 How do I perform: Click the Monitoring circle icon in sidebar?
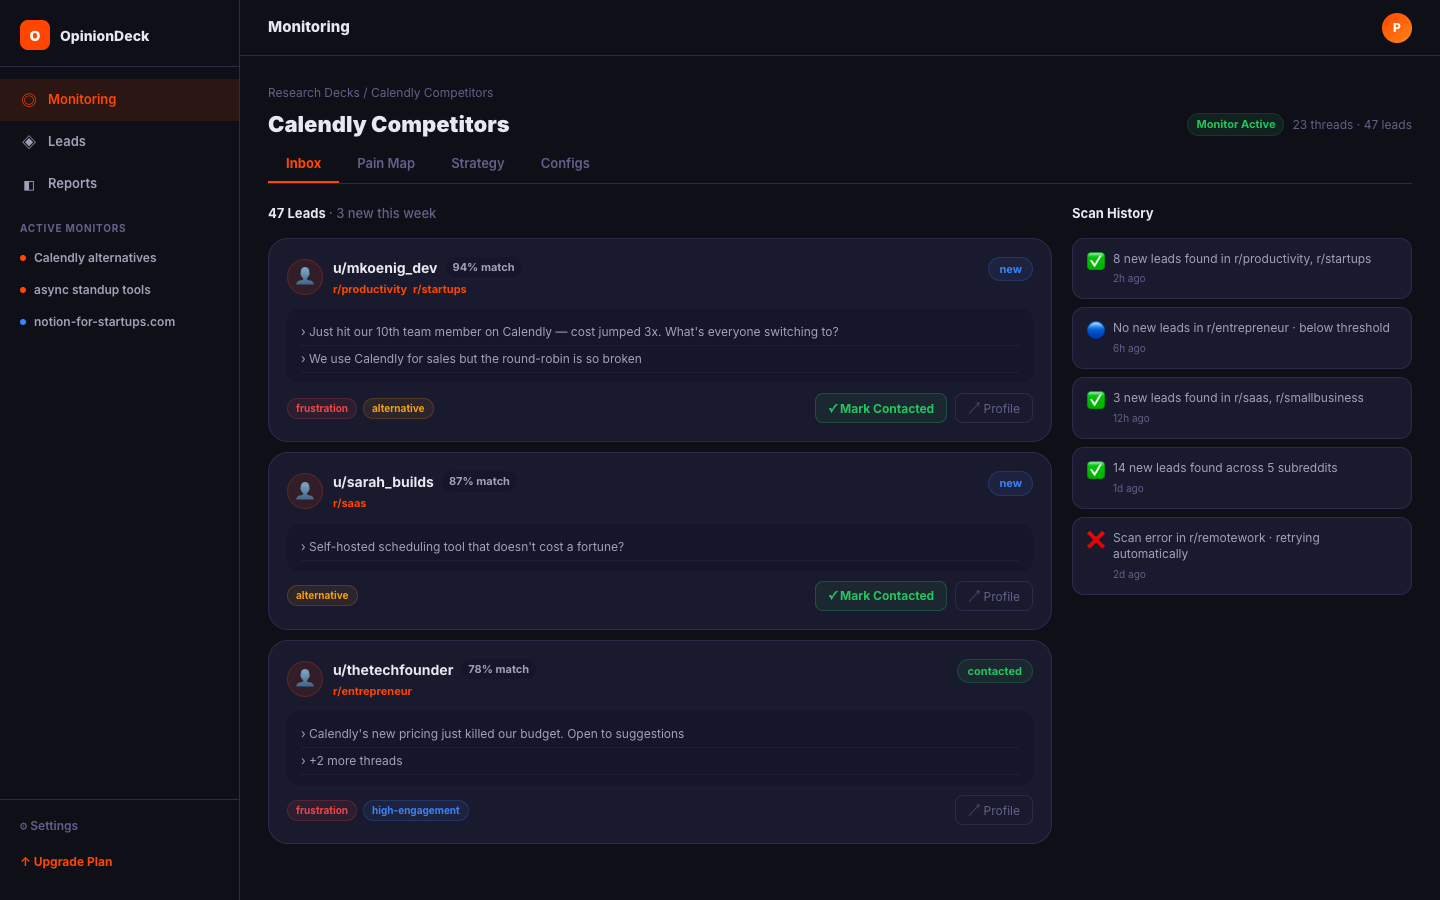point(29,100)
